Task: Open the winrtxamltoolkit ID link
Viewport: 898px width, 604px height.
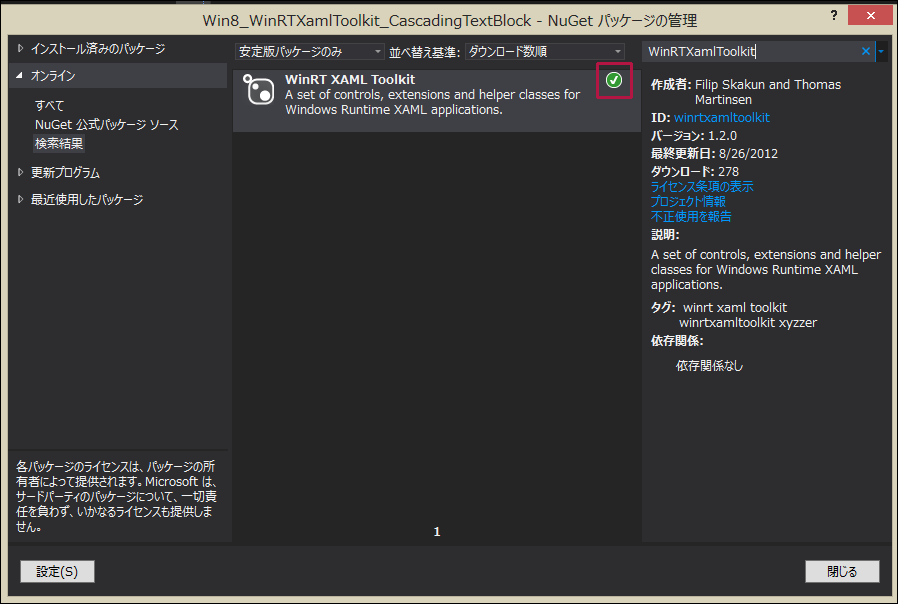Action: 722,117
